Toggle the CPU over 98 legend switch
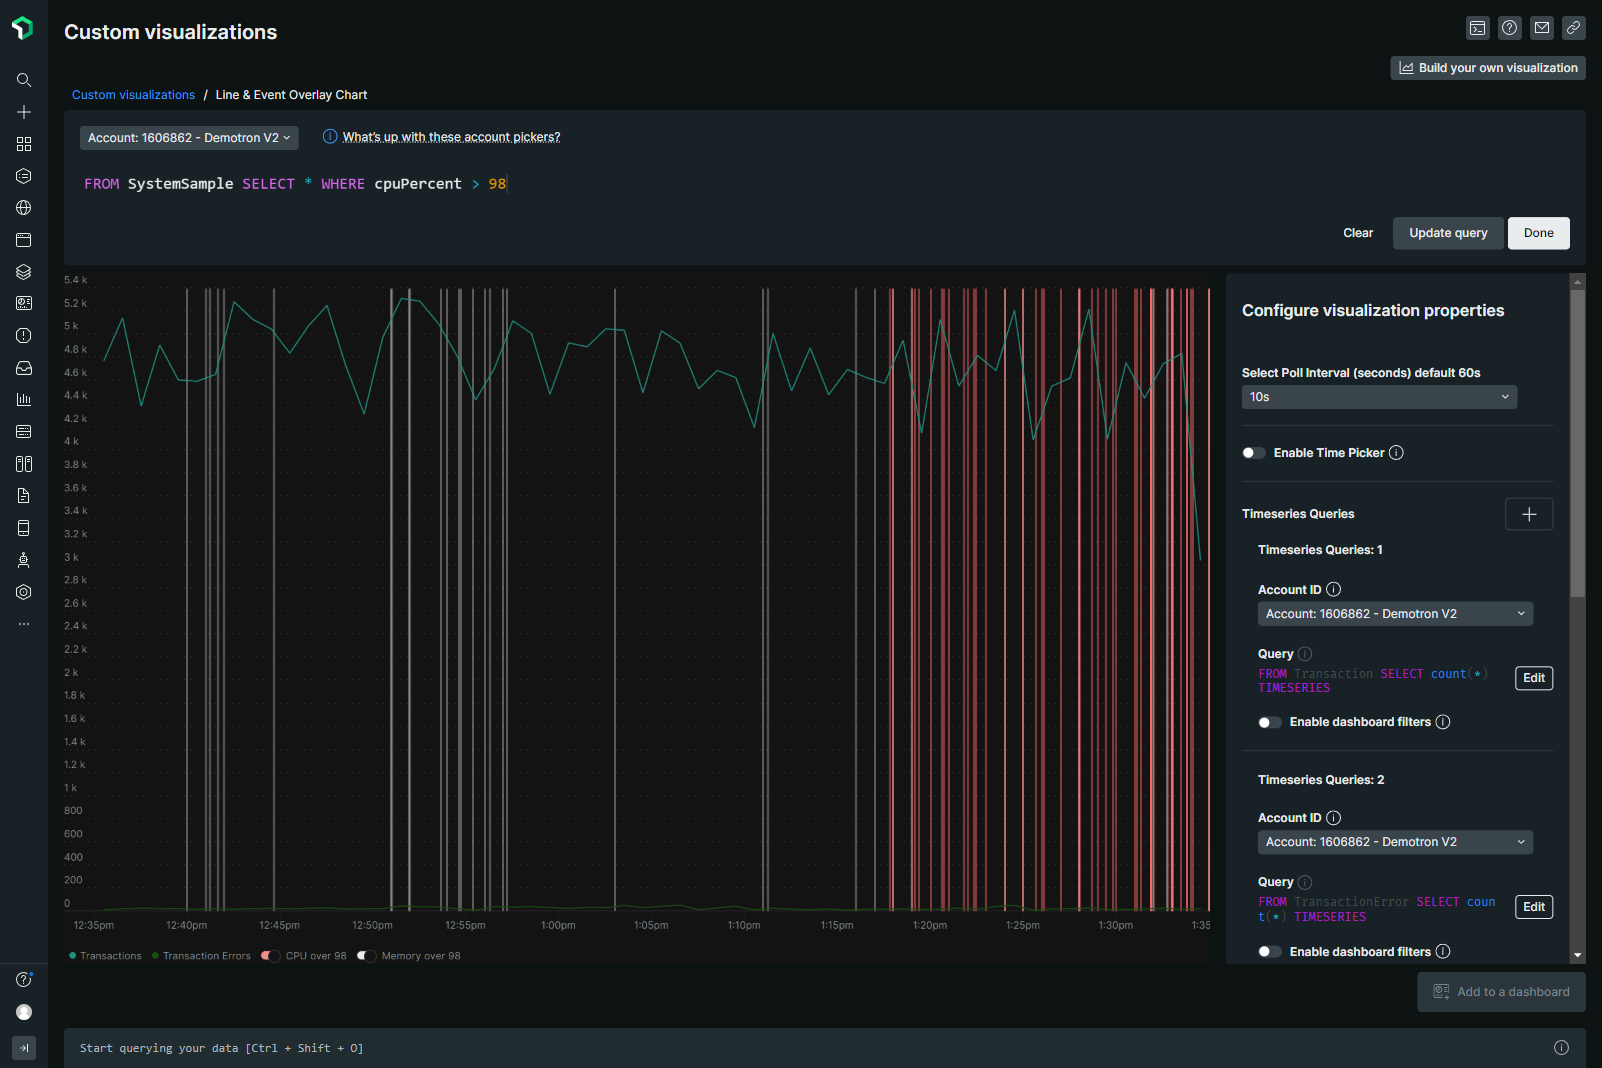This screenshot has width=1602, height=1068. [270, 956]
